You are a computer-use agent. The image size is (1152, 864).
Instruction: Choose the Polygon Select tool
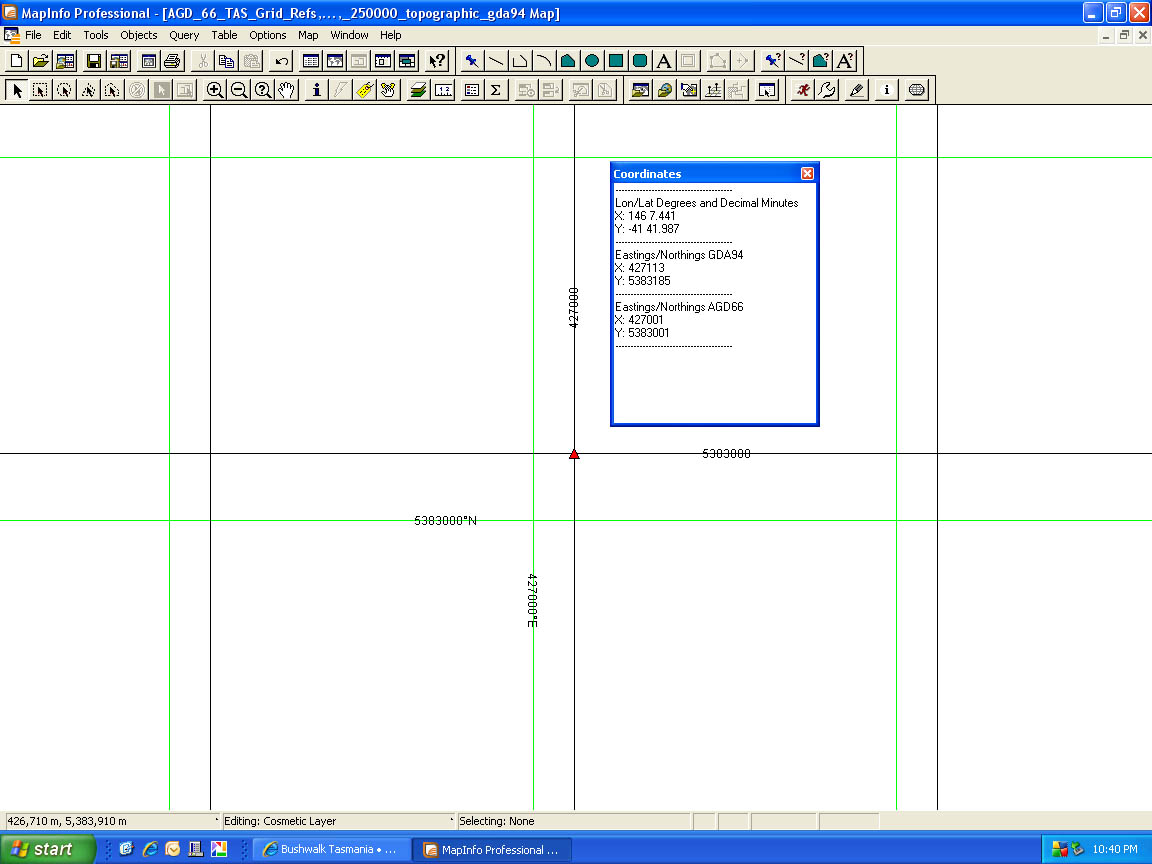point(88,90)
